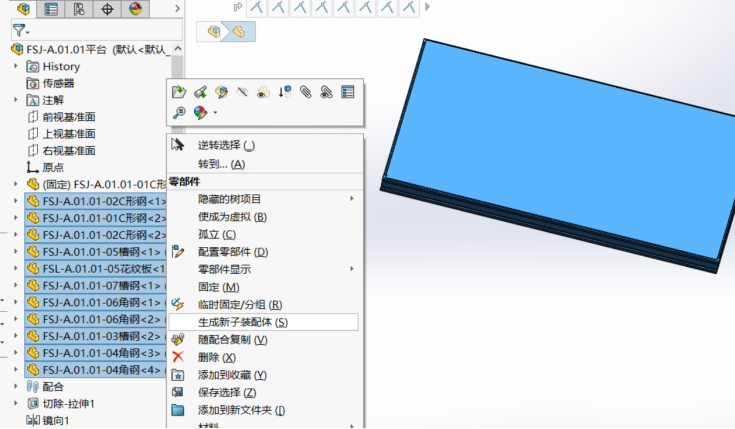The height and width of the screenshot is (429, 735).
Task: Click 添加到新文件夹 menu entry
Action: [241, 410]
